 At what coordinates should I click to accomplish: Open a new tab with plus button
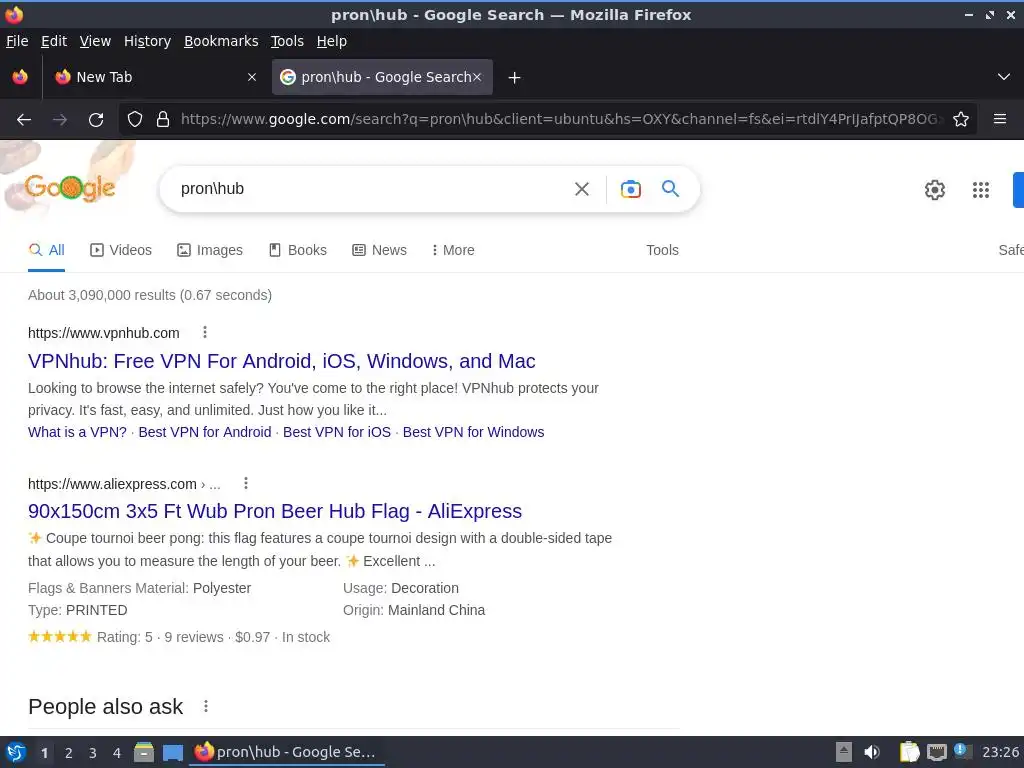click(x=515, y=78)
